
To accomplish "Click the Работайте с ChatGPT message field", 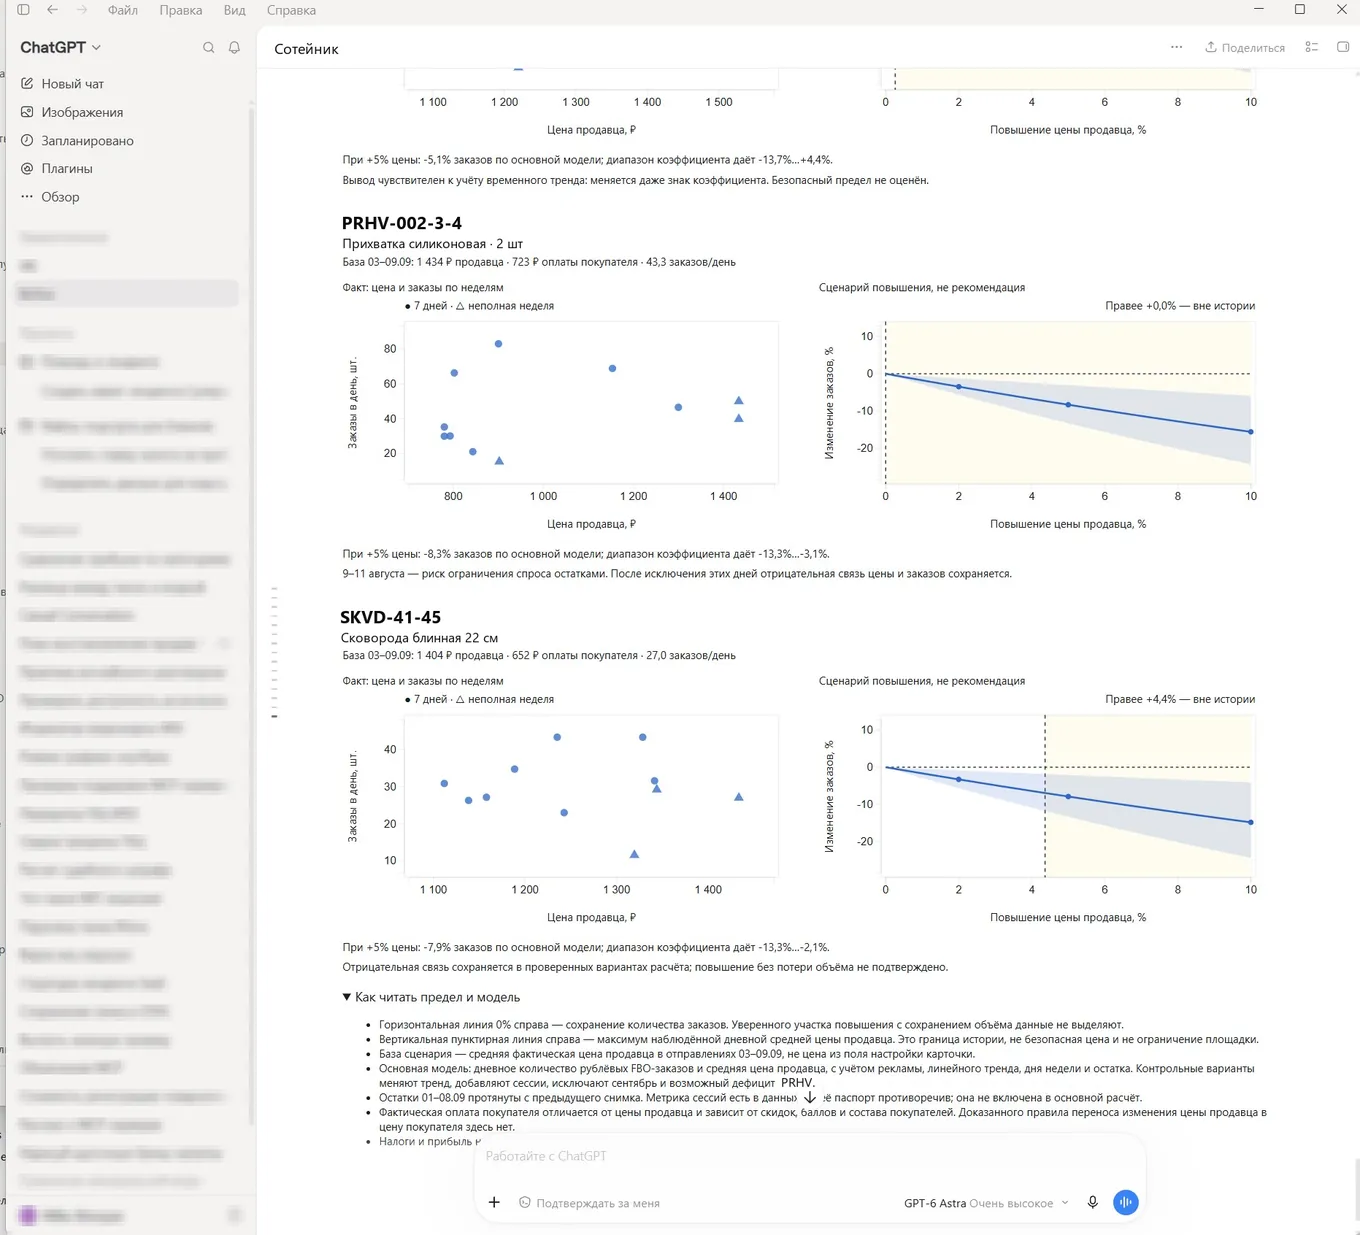I will coord(810,1156).
